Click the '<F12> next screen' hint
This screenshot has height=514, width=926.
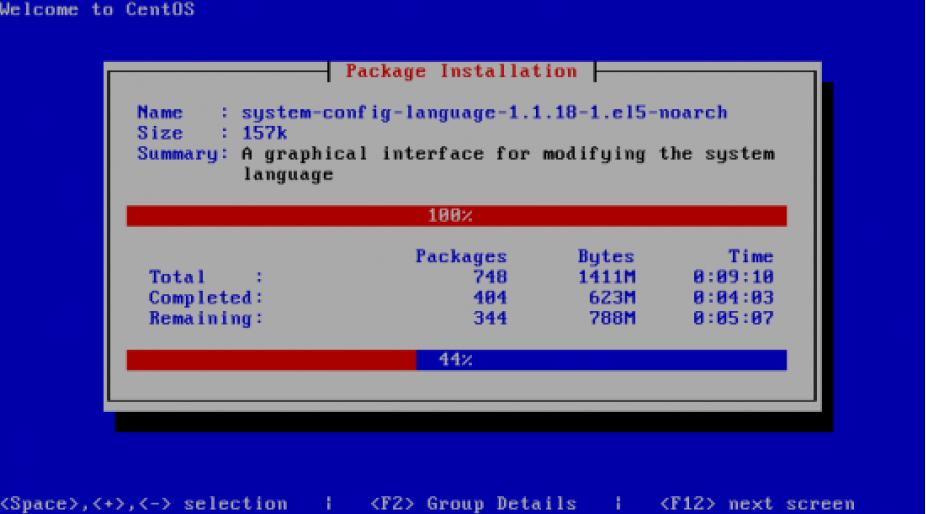[x=757, y=503]
